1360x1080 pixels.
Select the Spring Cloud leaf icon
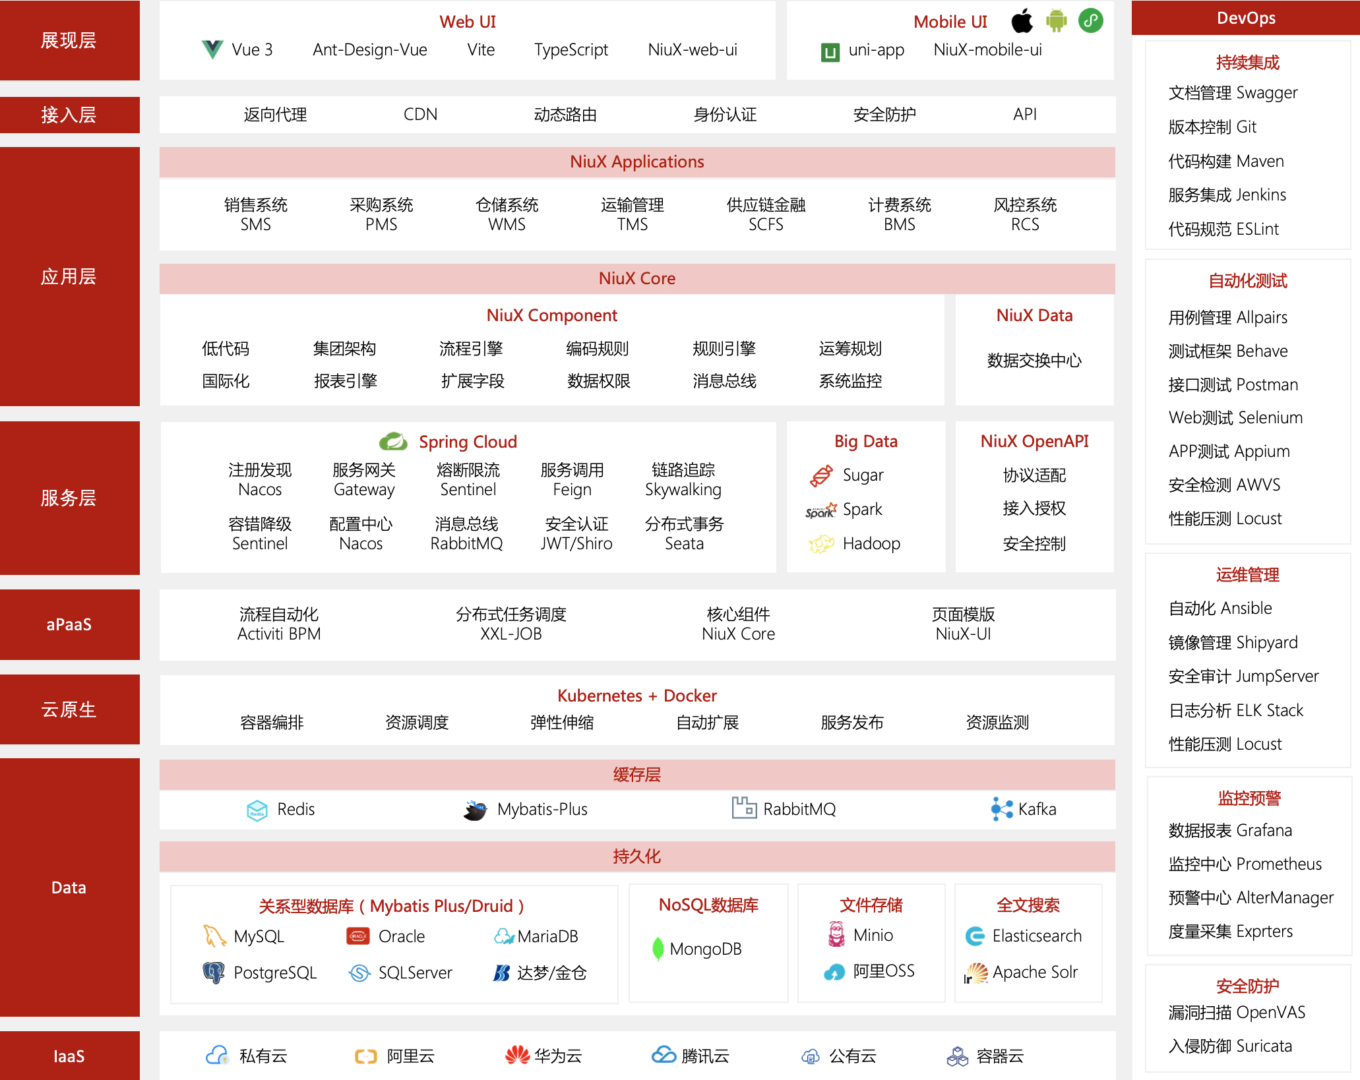394,441
